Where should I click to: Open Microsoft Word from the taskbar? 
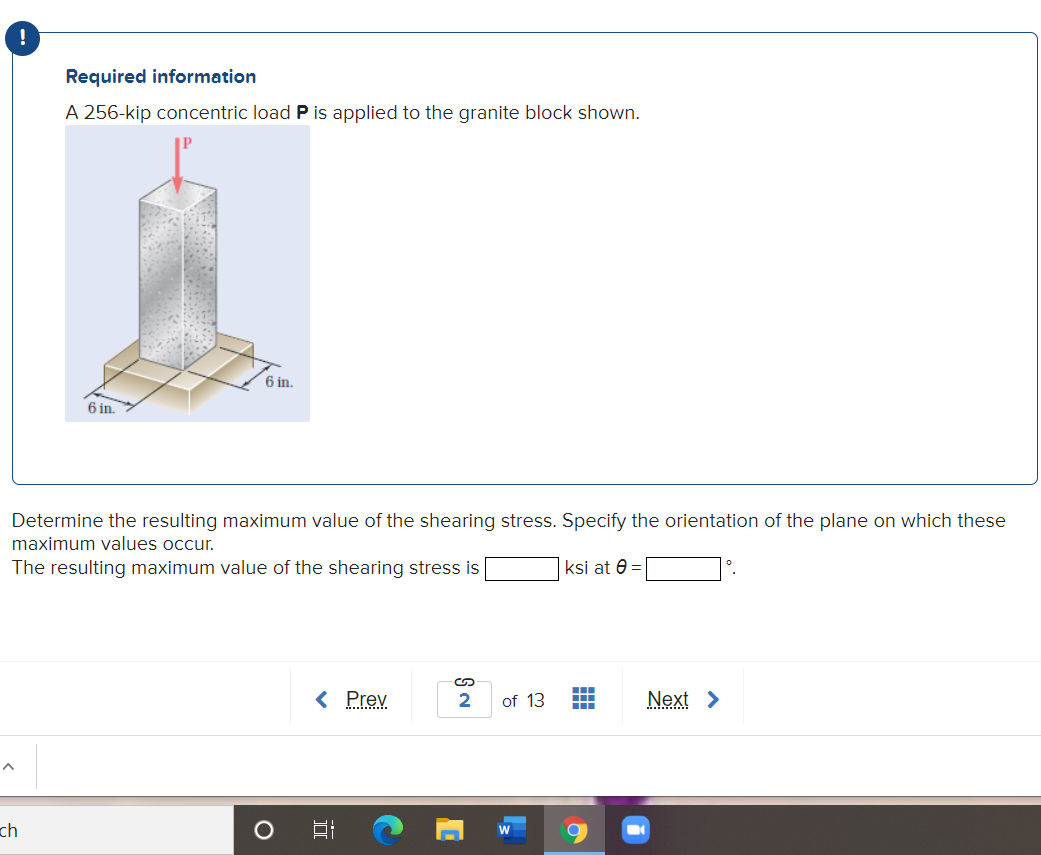click(x=511, y=829)
